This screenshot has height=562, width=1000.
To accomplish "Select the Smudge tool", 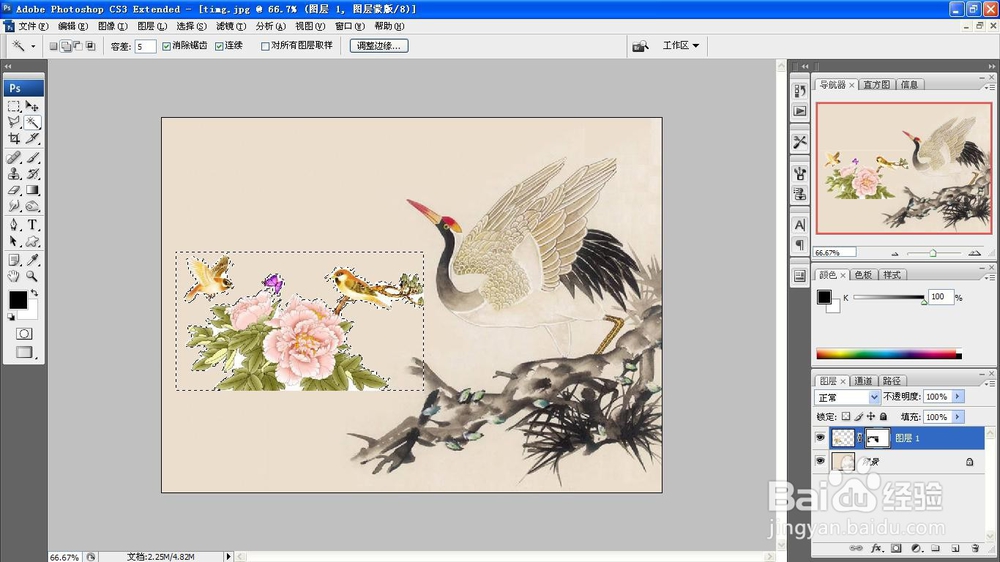I will pyautogui.click(x=14, y=206).
